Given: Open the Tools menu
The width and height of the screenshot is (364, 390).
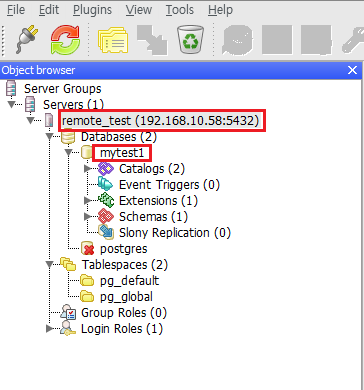Looking at the screenshot, I should point(180,10).
